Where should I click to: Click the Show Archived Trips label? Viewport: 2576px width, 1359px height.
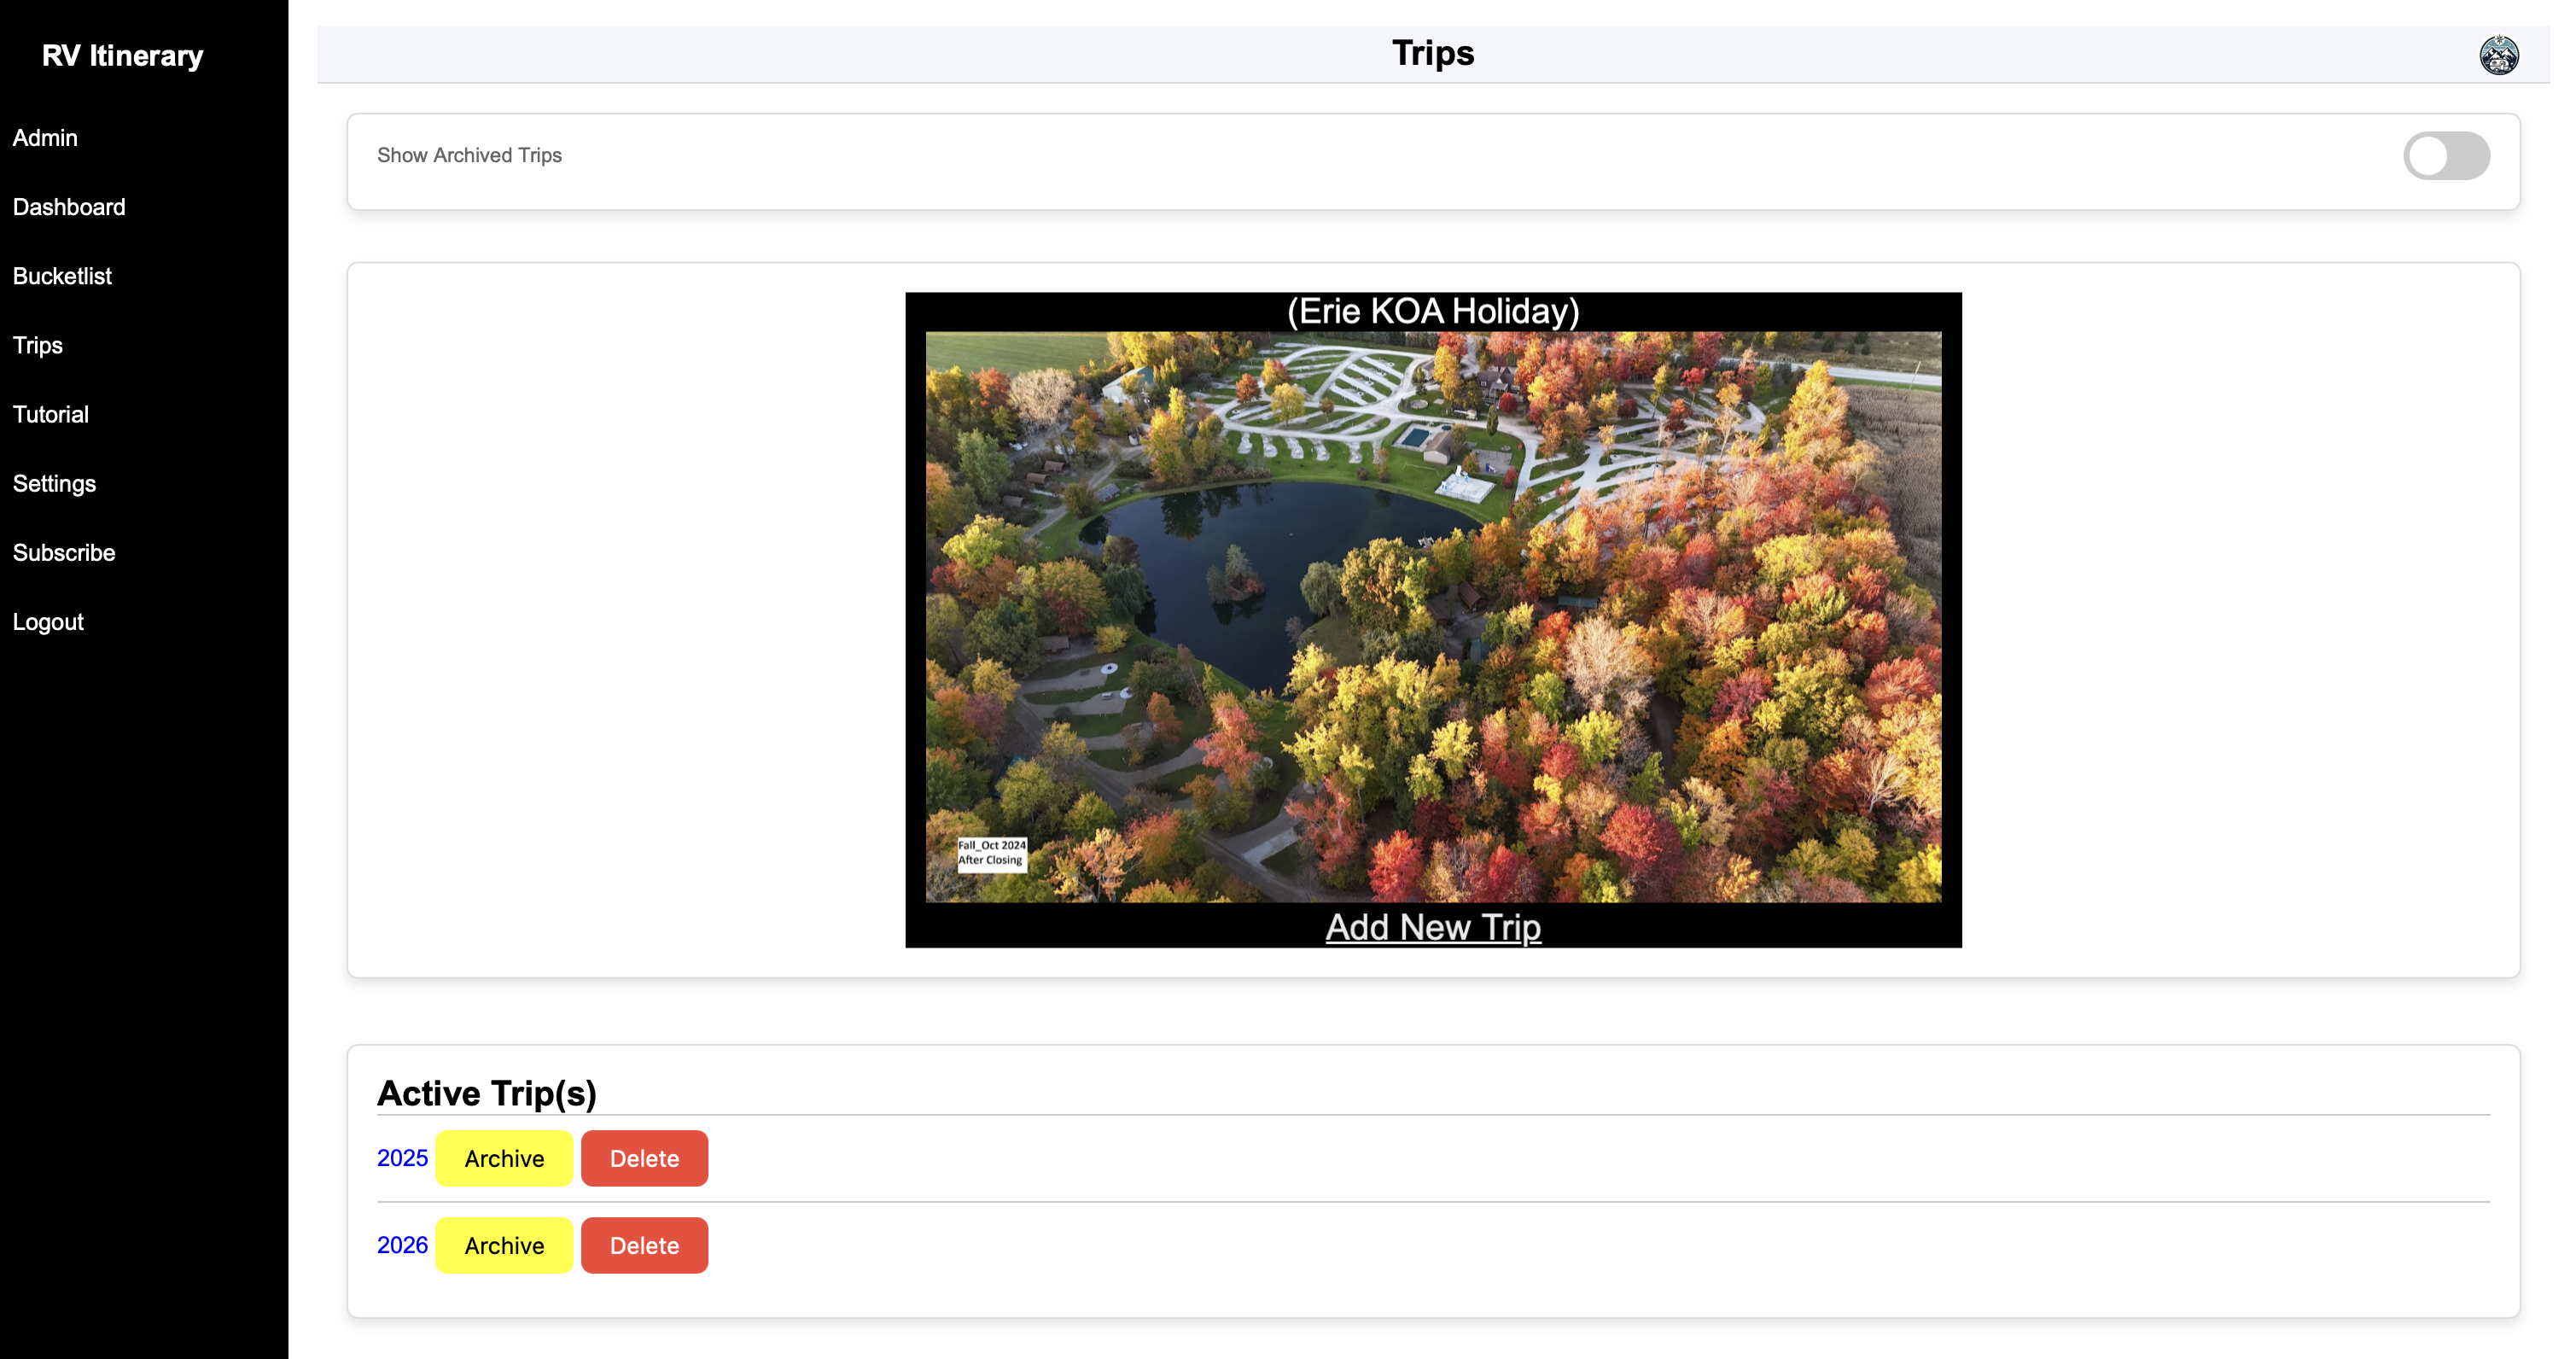[469, 155]
